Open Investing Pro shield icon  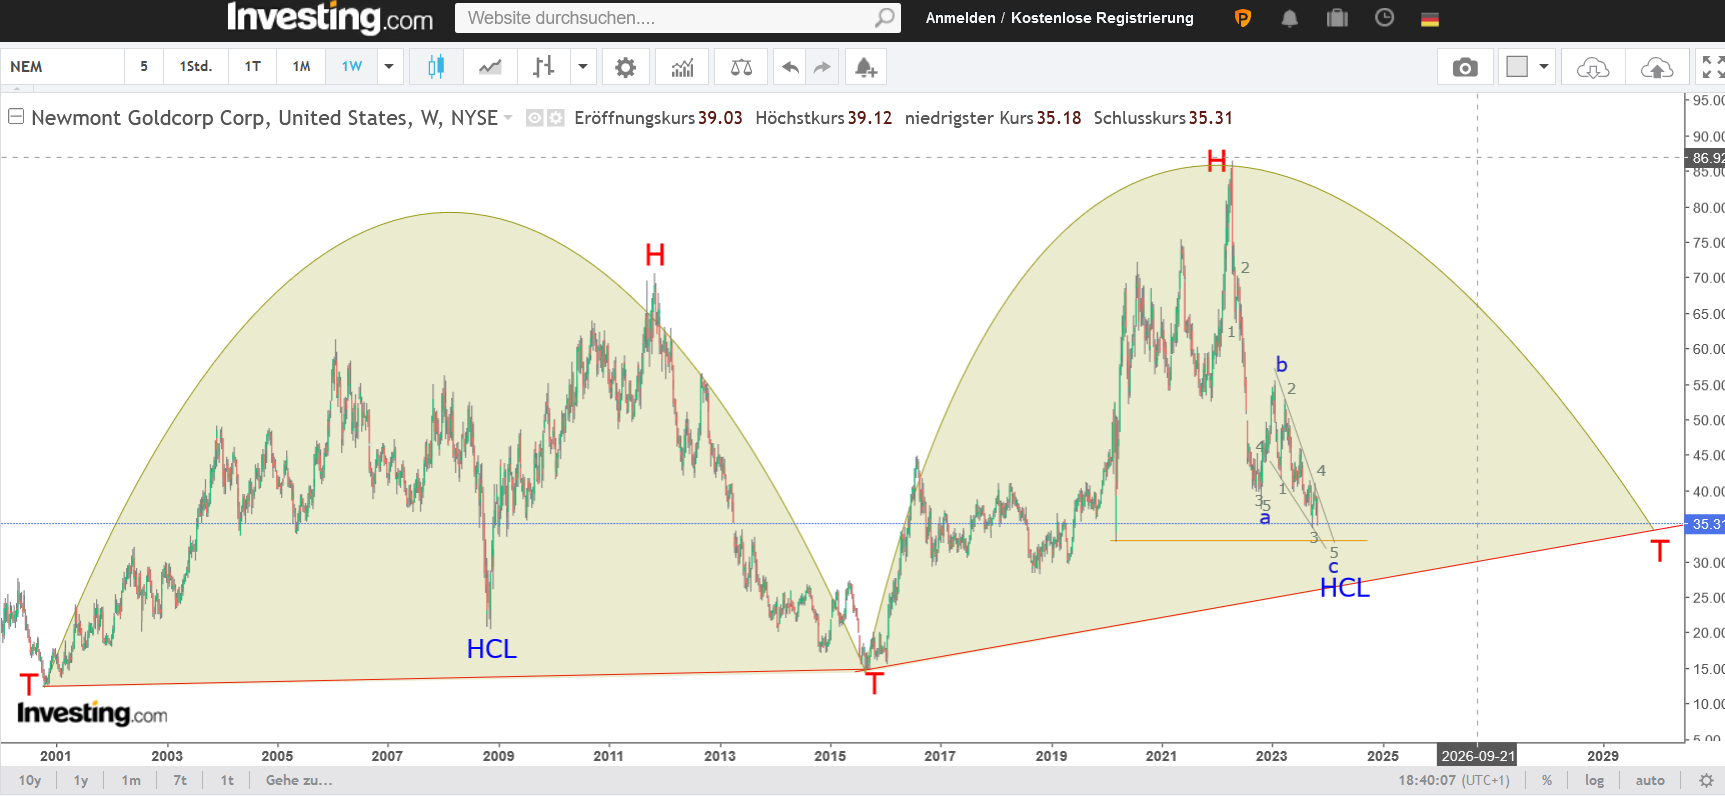(1243, 18)
